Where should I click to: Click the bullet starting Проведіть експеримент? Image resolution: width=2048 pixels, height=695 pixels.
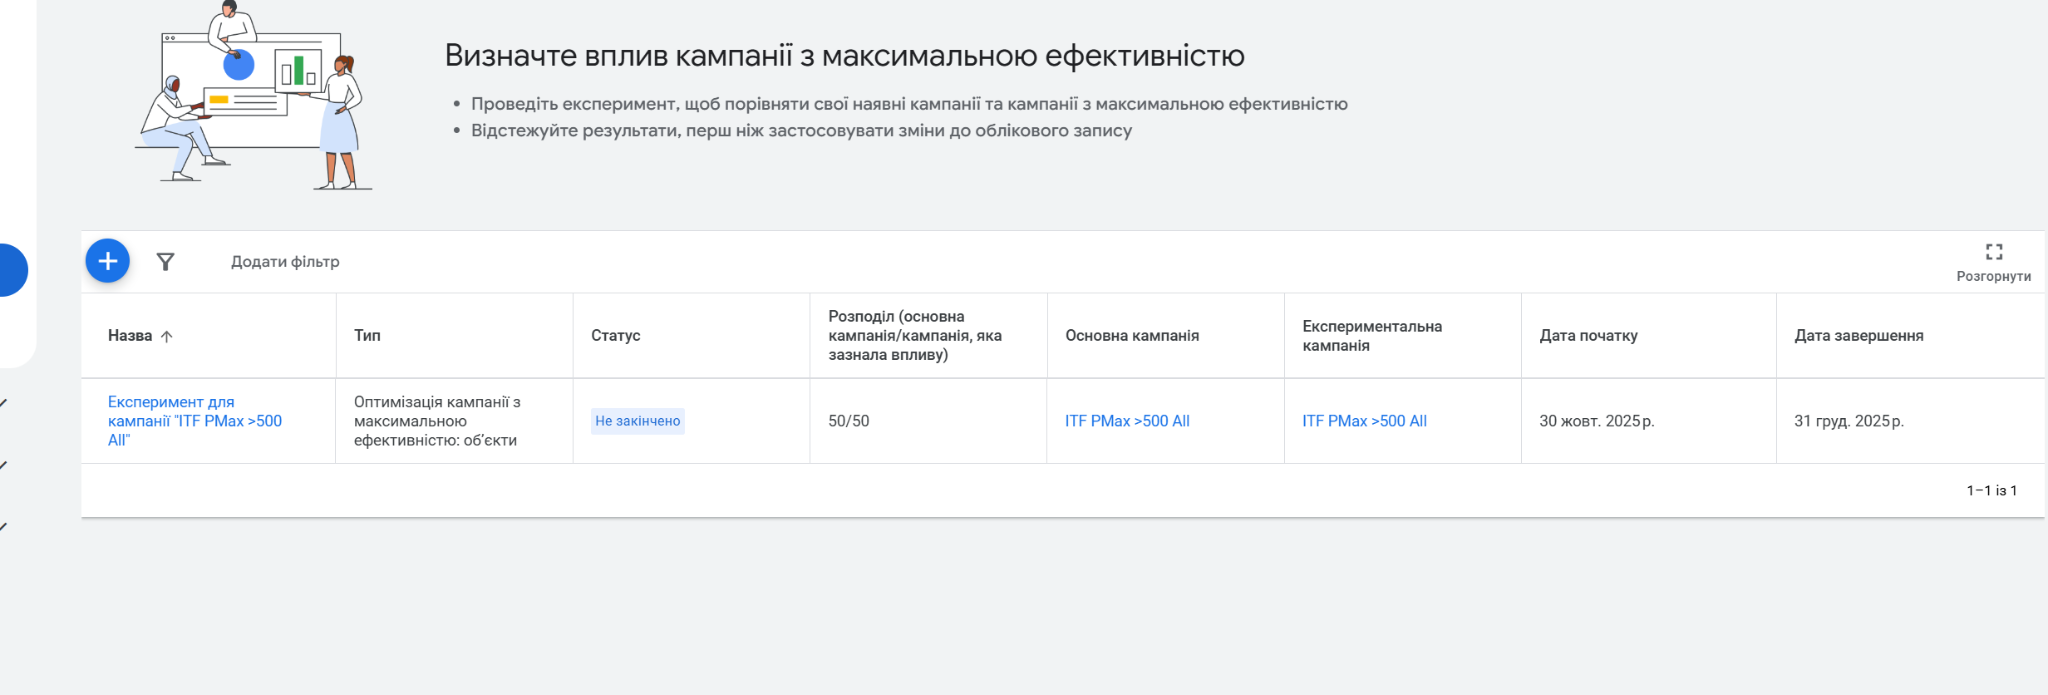point(909,104)
